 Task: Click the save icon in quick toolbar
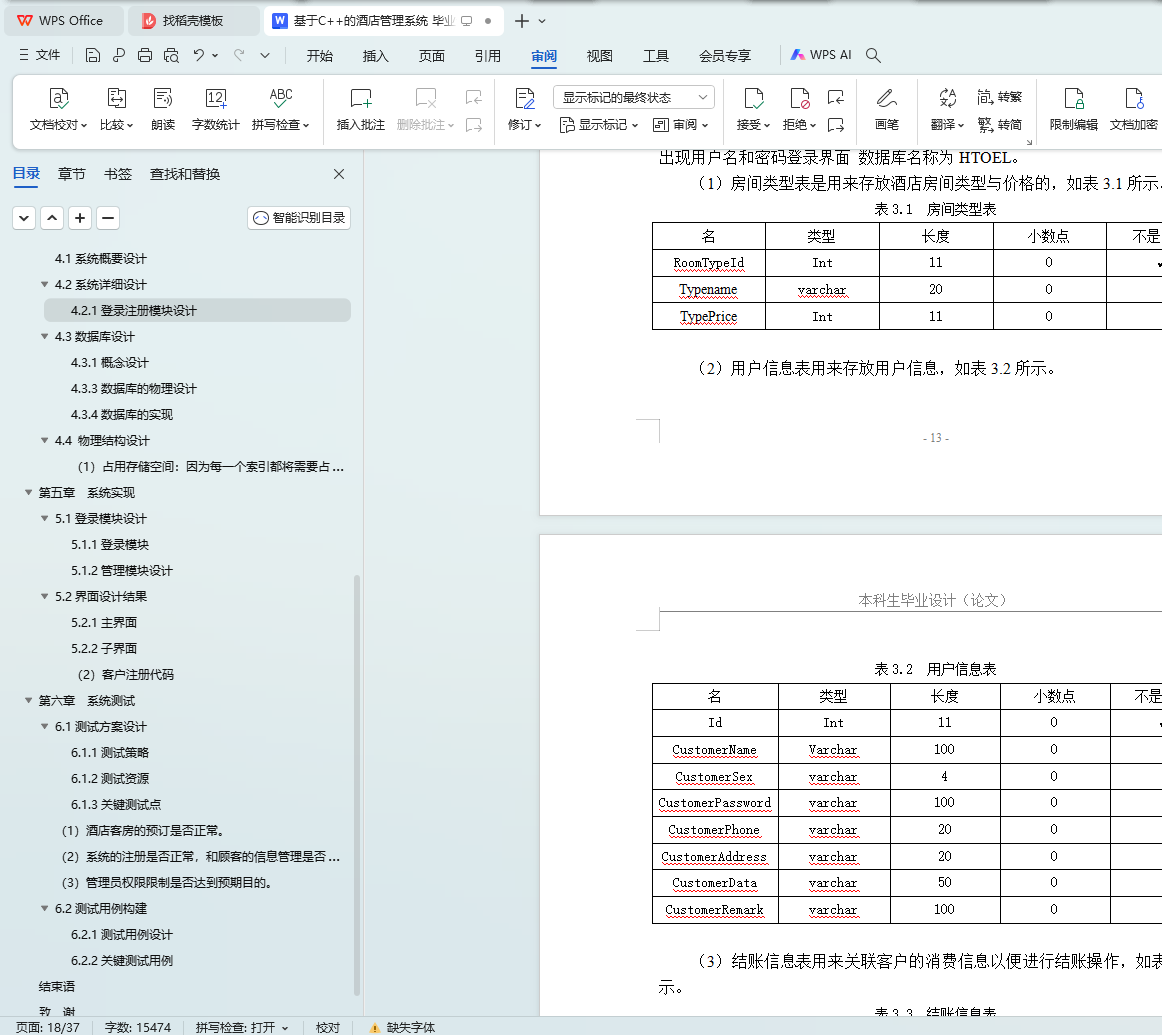(93, 55)
